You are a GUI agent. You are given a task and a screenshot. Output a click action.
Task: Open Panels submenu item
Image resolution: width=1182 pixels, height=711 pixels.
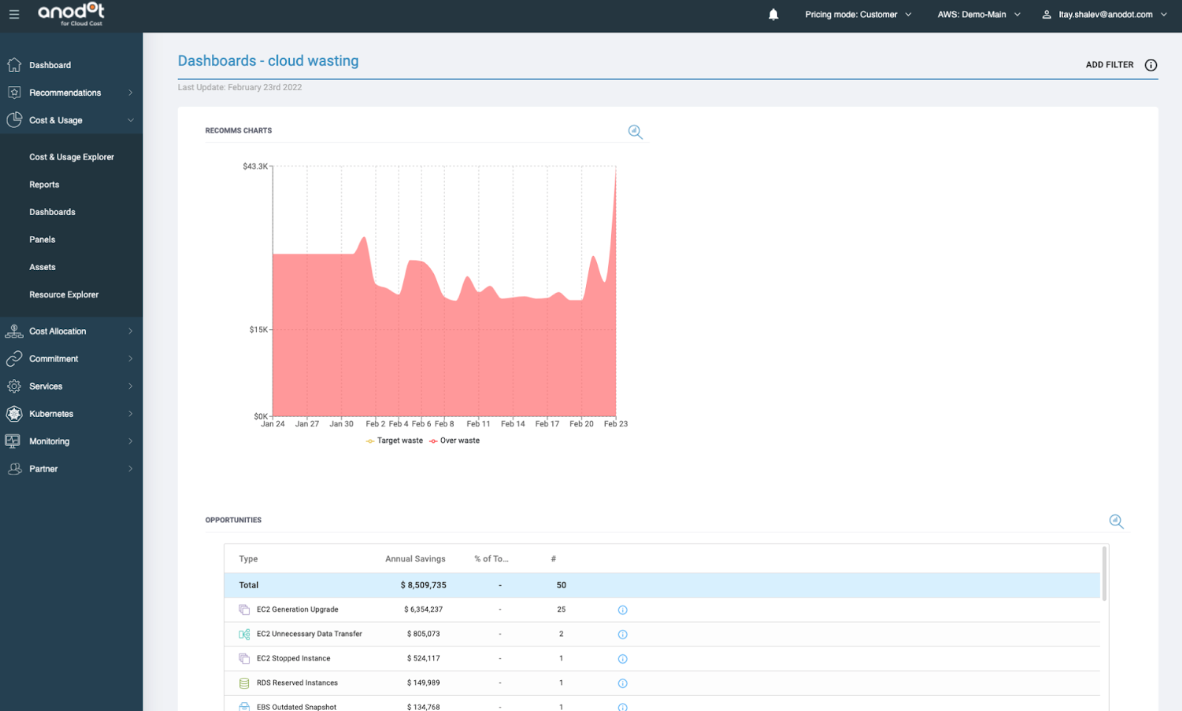[42, 240]
